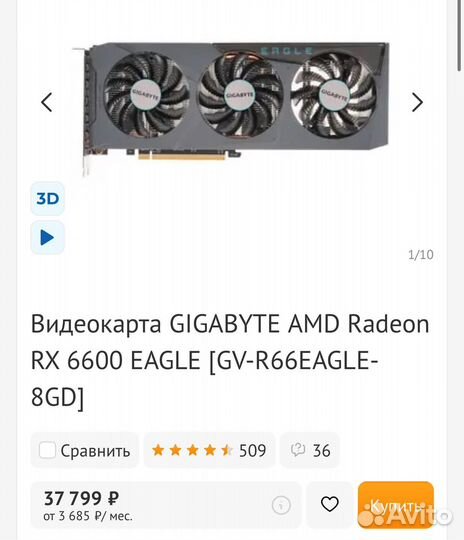
Task: Open the questions bubble icon
Action: 298,450
